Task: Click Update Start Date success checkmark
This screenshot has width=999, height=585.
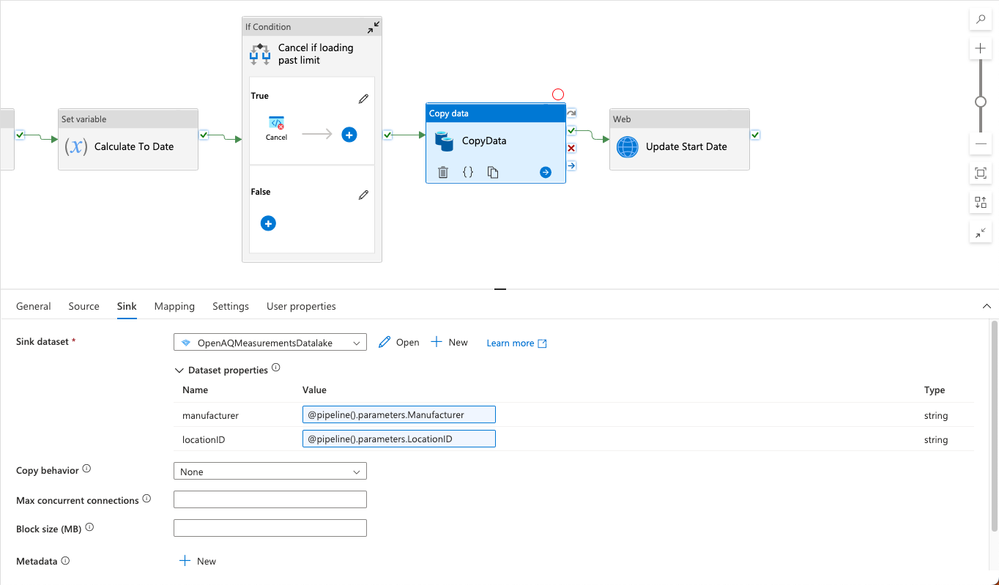Action: click(x=755, y=135)
